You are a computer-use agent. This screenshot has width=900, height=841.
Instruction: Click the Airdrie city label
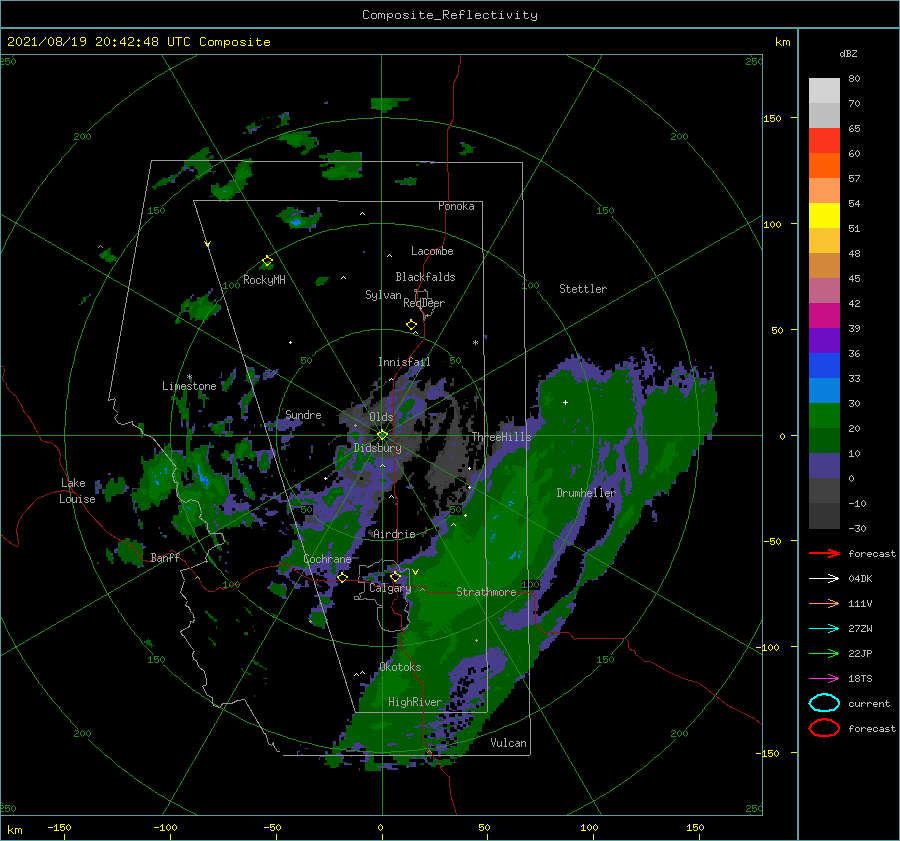tap(394, 534)
